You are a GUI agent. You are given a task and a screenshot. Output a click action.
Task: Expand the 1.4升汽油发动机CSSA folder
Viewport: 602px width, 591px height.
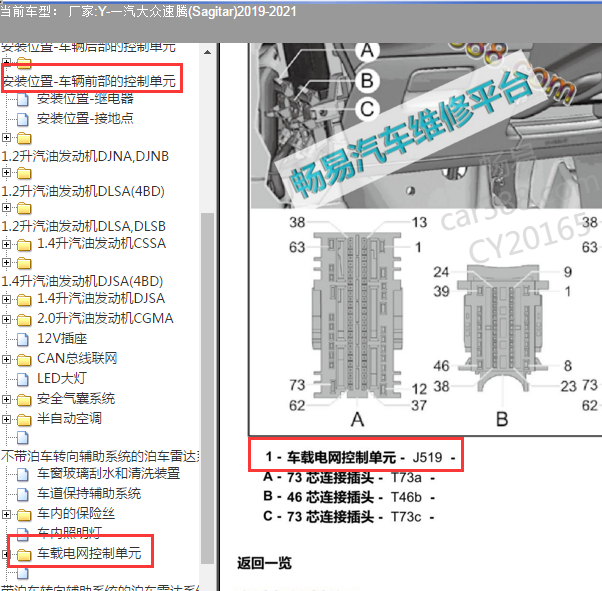[6, 244]
